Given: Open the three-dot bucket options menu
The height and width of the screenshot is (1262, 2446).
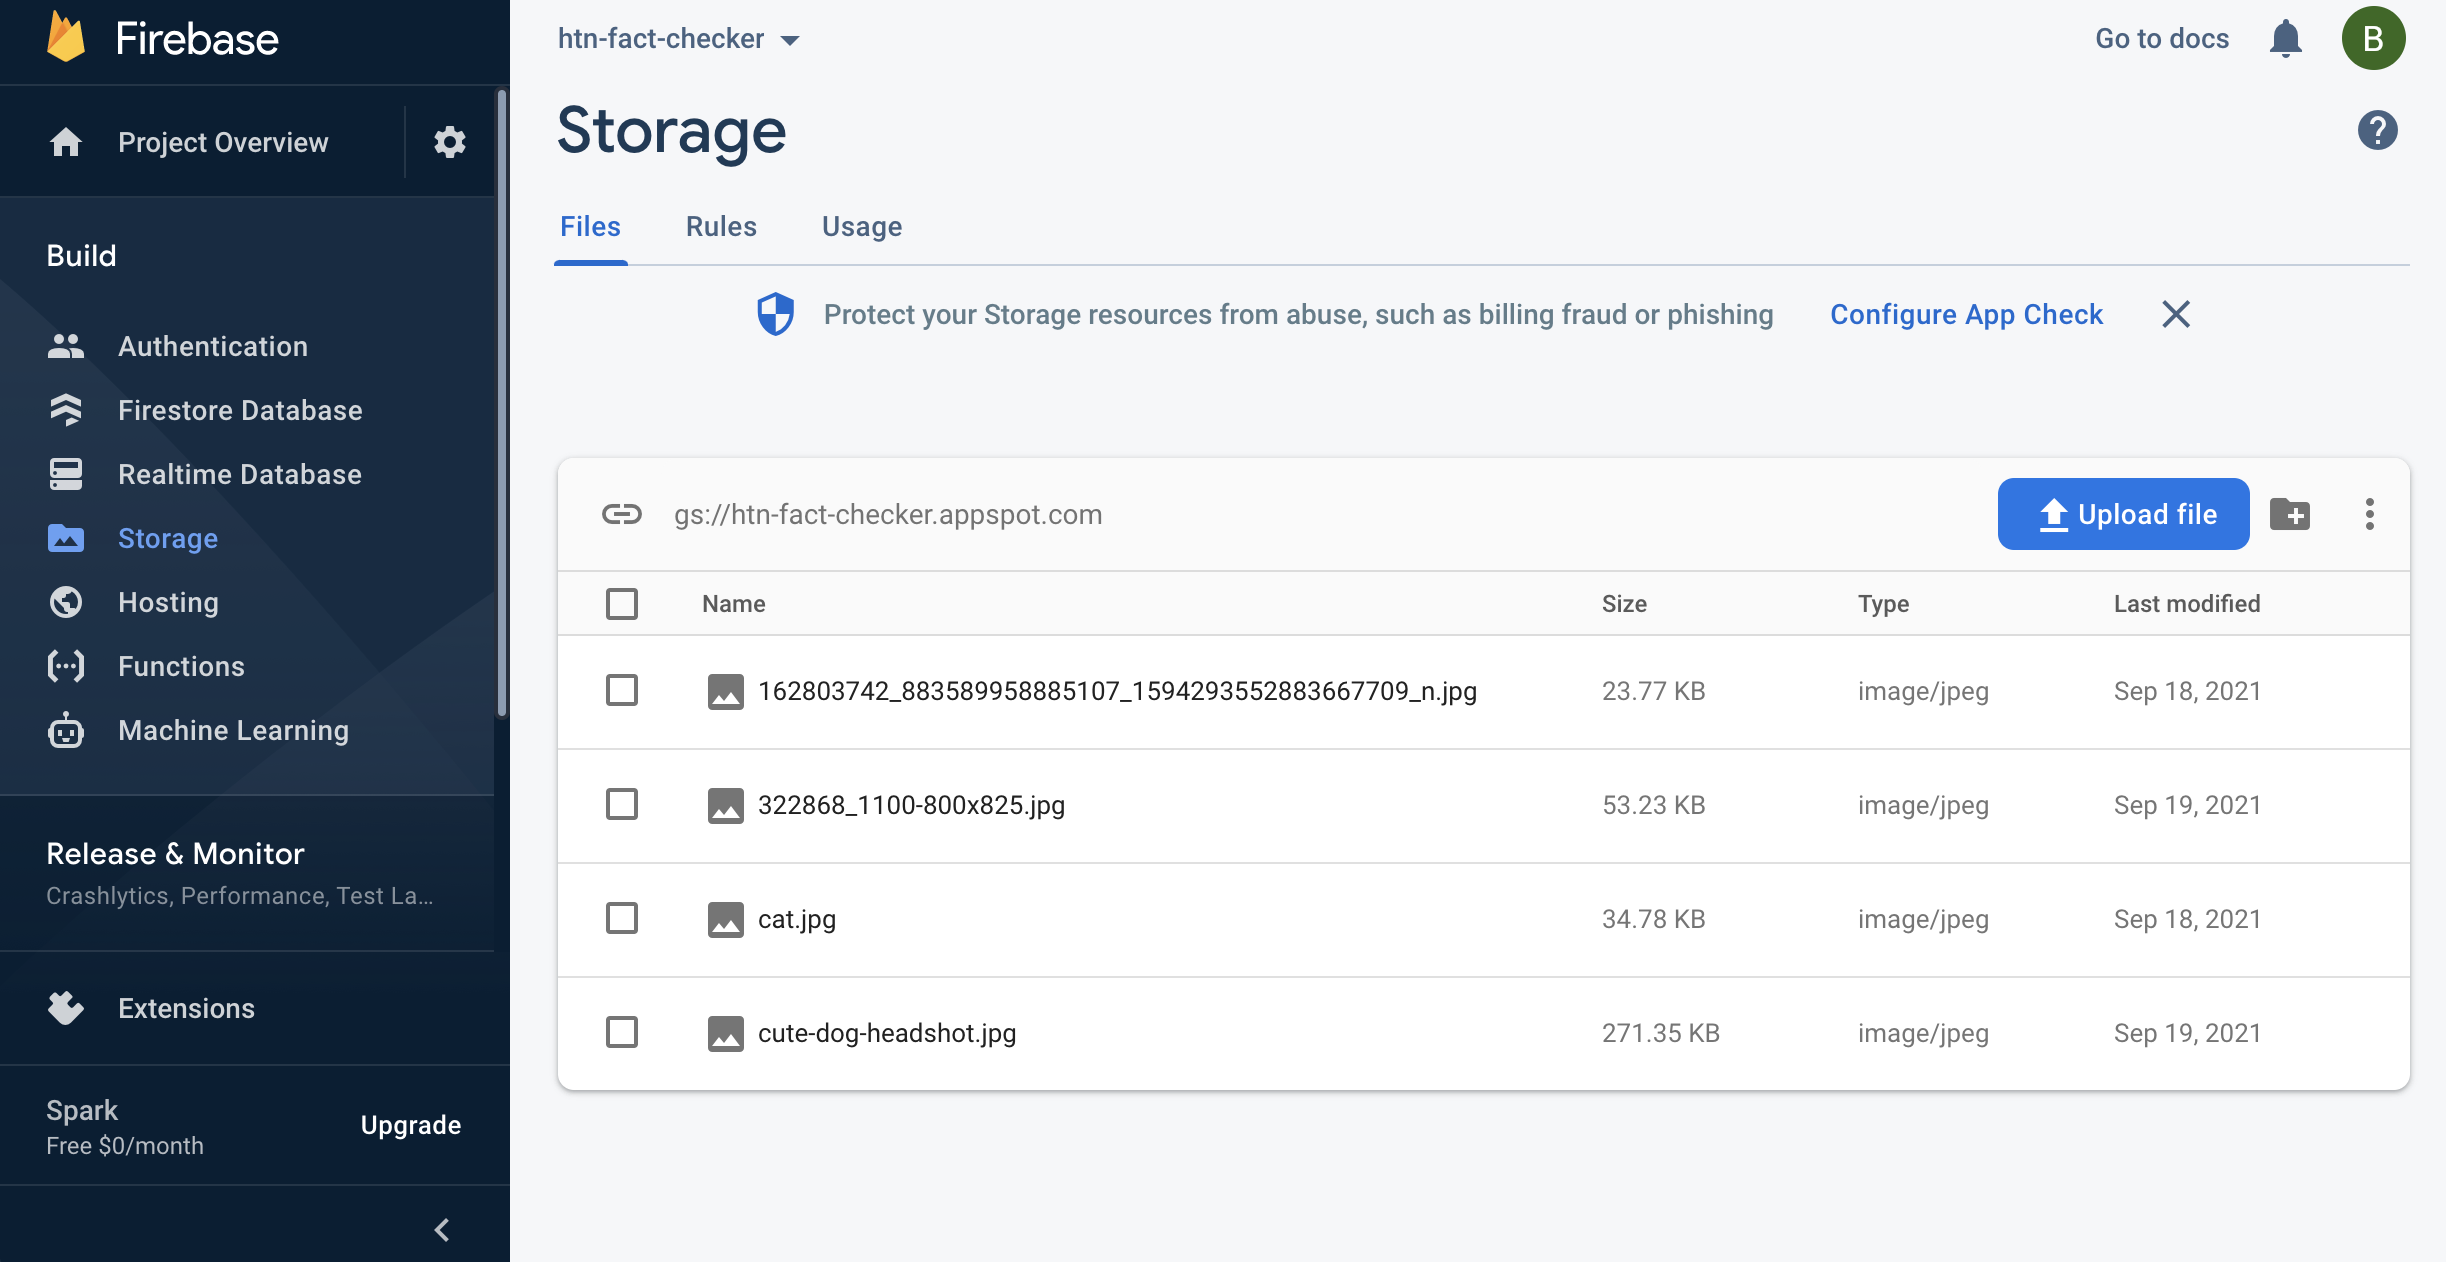Looking at the screenshot, I should (x=2369, y=514).
